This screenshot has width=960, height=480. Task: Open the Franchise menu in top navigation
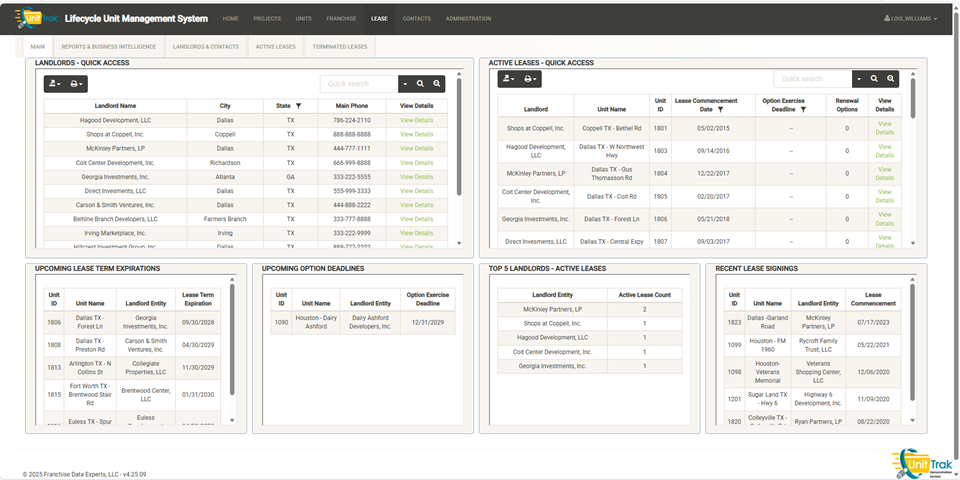tap(341, 18)
